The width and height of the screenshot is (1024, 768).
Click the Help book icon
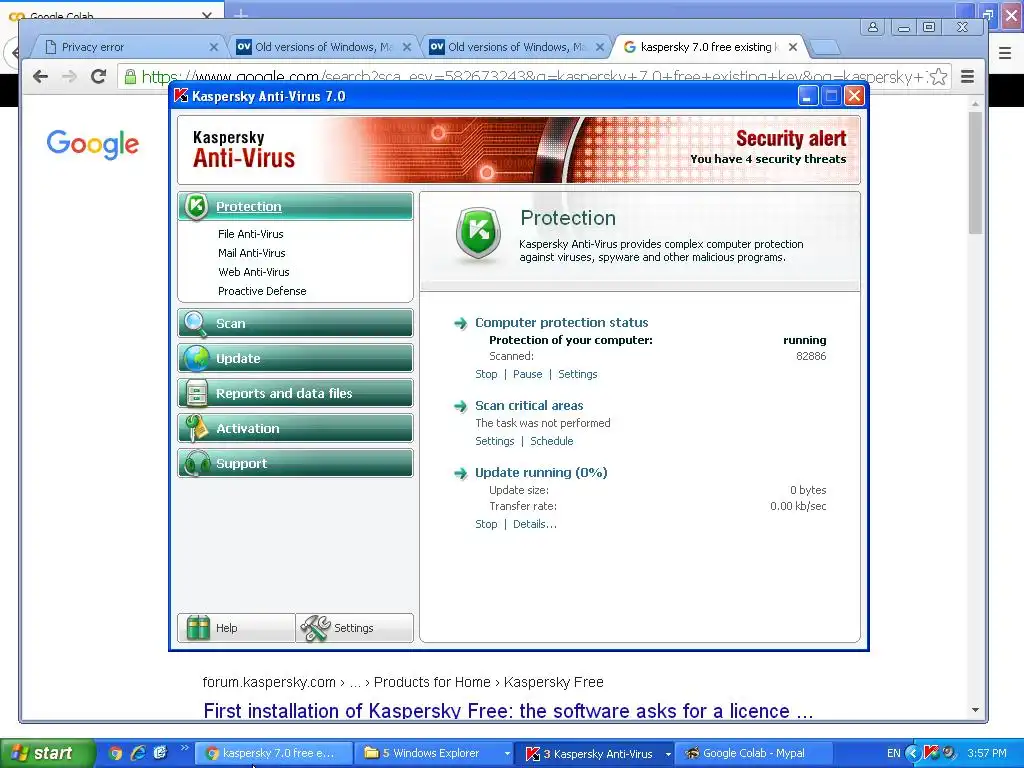197,628
